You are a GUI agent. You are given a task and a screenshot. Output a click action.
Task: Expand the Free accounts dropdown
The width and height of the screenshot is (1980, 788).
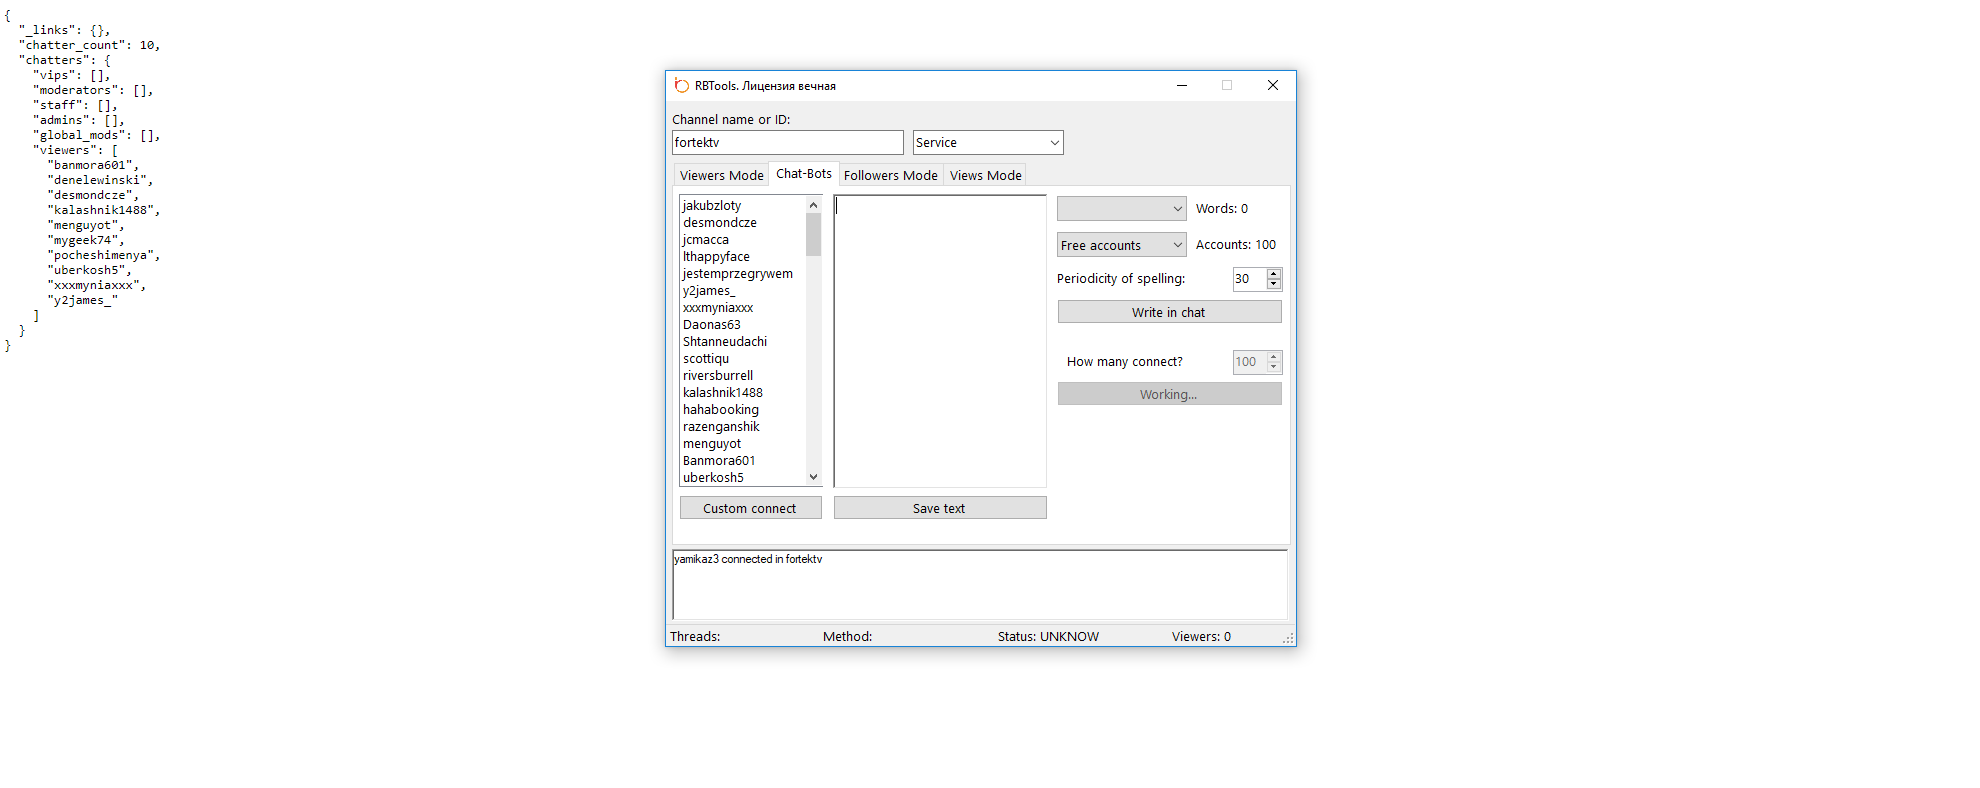coord(1121,245)
